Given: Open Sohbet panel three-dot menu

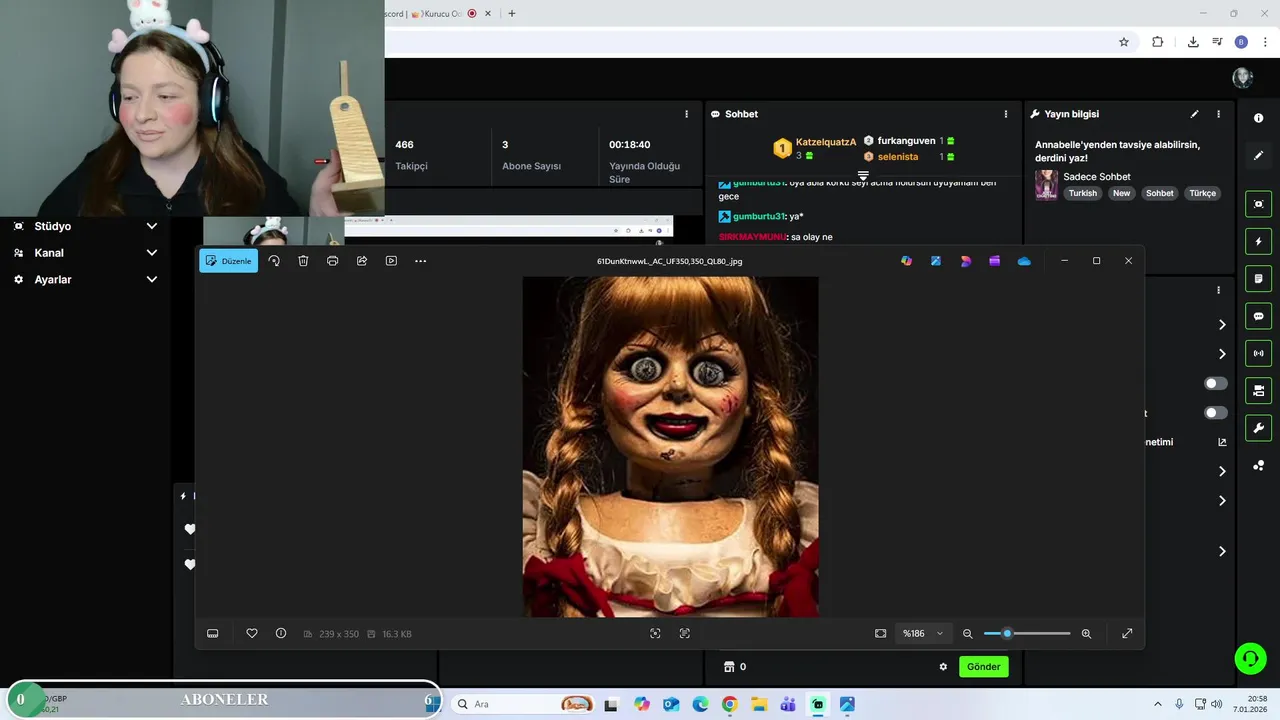Looking at the screenshot, I should 1006,114.
